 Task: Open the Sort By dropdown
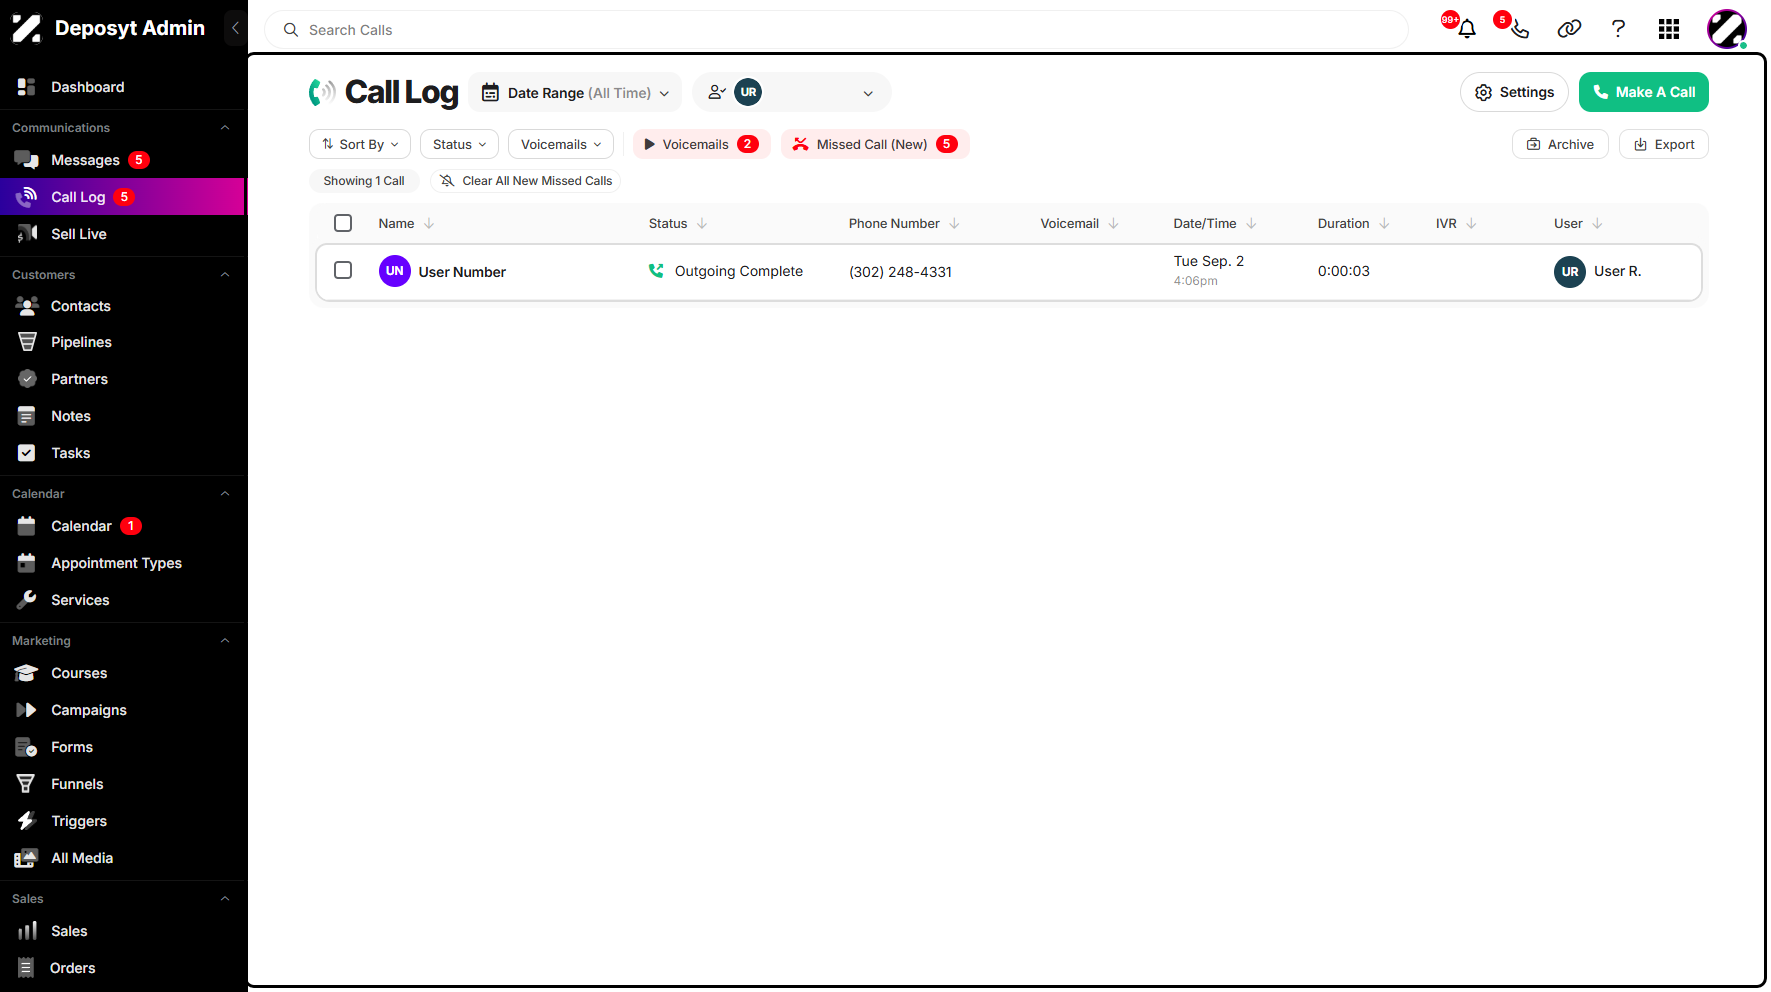pos(360,144)
